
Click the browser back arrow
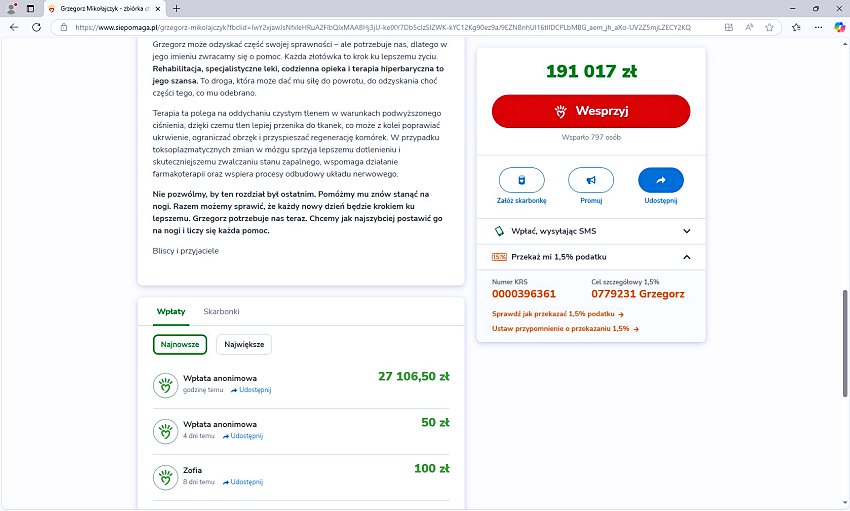coord(13,27)
